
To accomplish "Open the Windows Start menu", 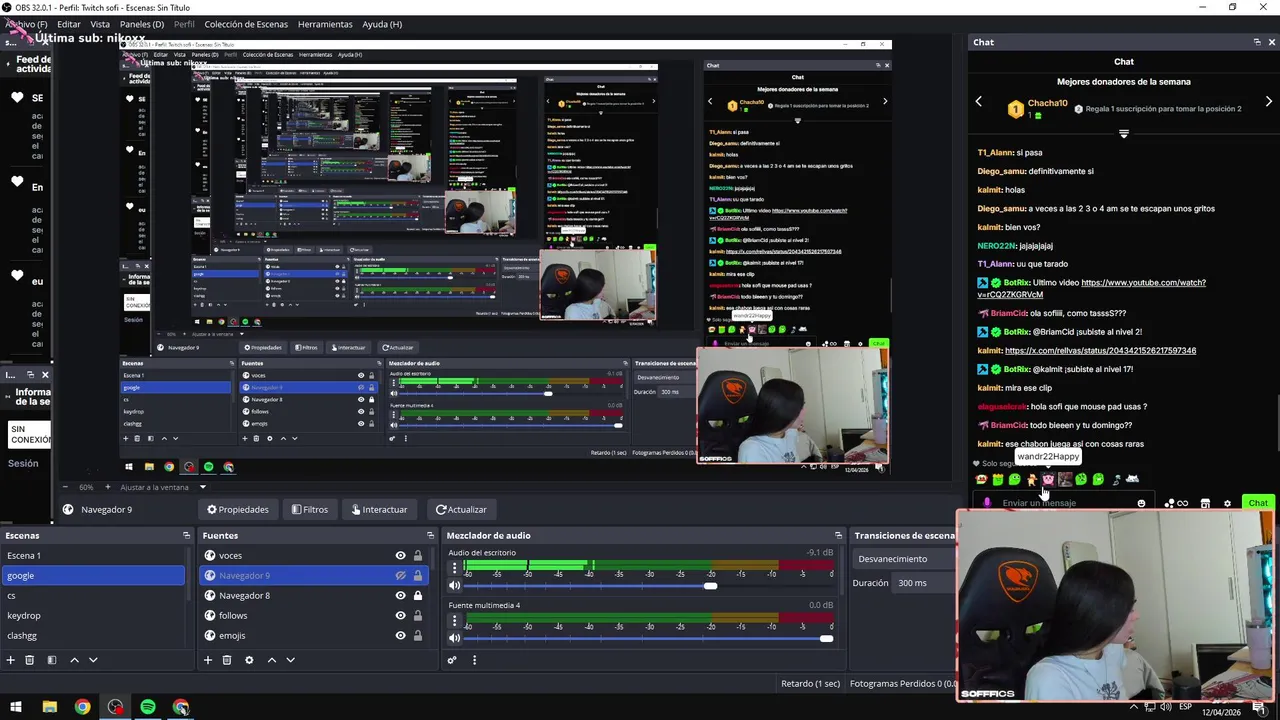I will point(16,707).
